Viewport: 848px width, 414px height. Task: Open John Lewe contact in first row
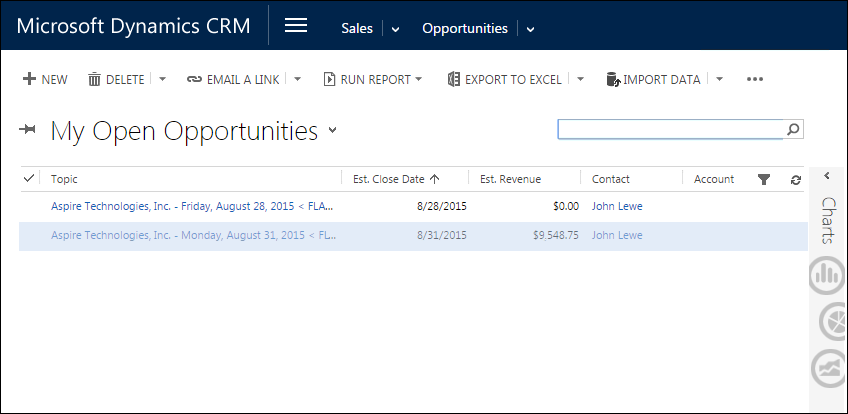(x=617, y=206)
